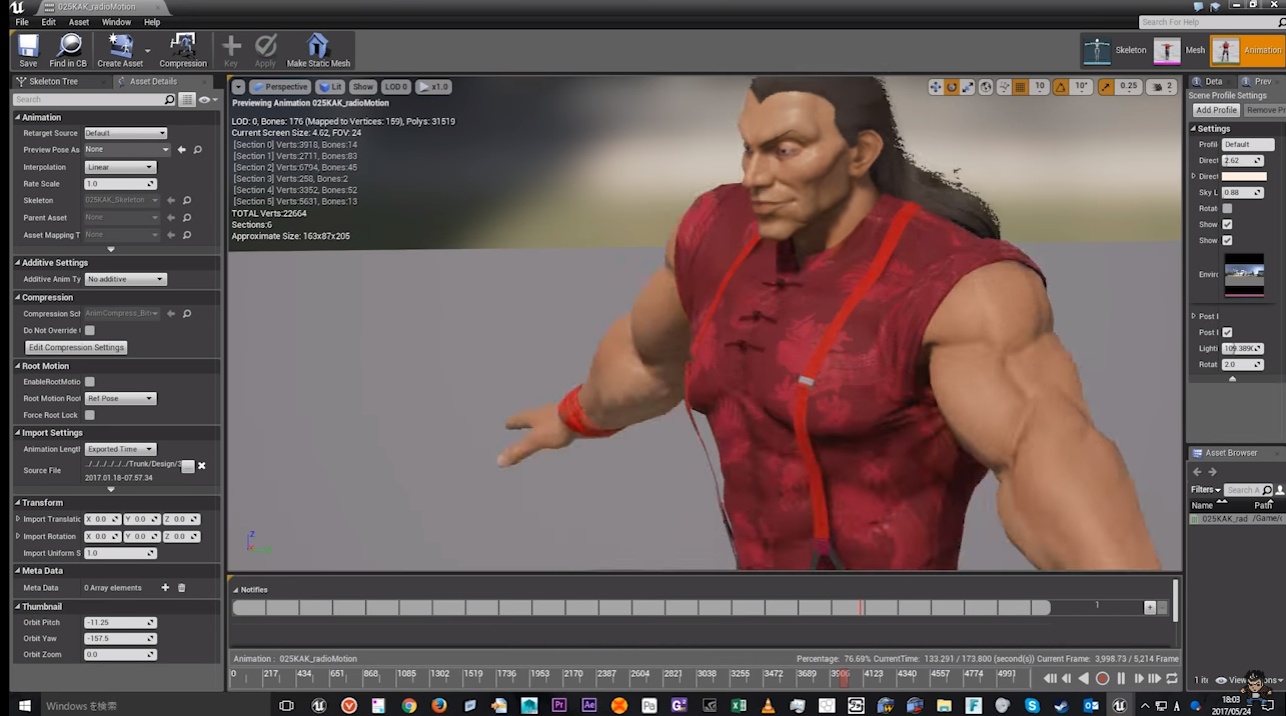The image size is (1286, 716).
Task: Click Find in CB toolbar icon
Action: (68, 50)
